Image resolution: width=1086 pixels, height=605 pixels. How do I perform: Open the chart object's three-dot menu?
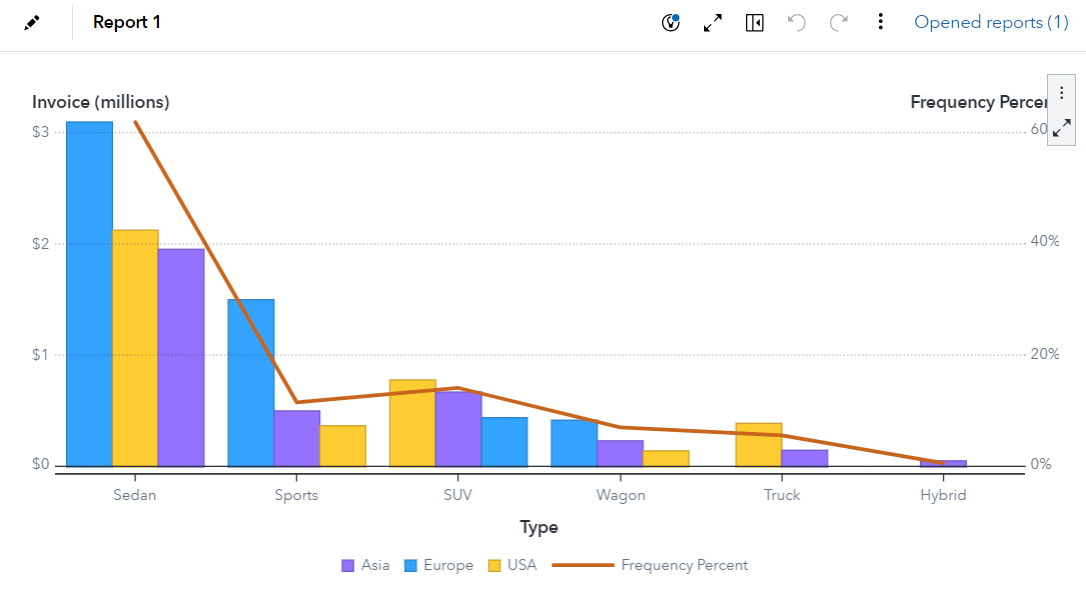tap(1062, 92)
